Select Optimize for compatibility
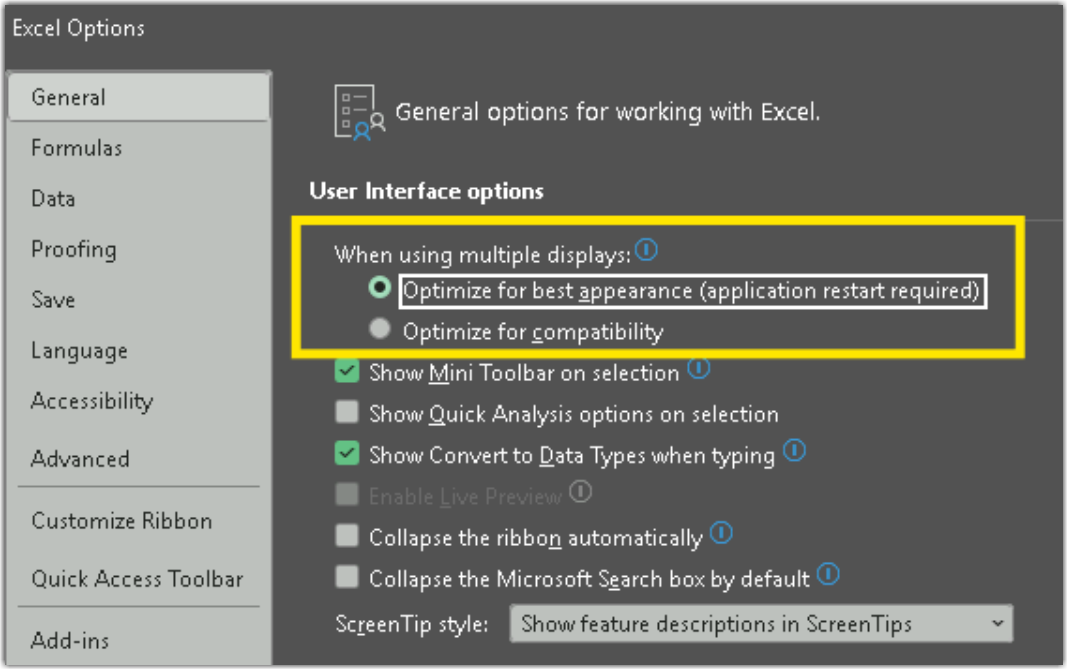 point(380,328)
